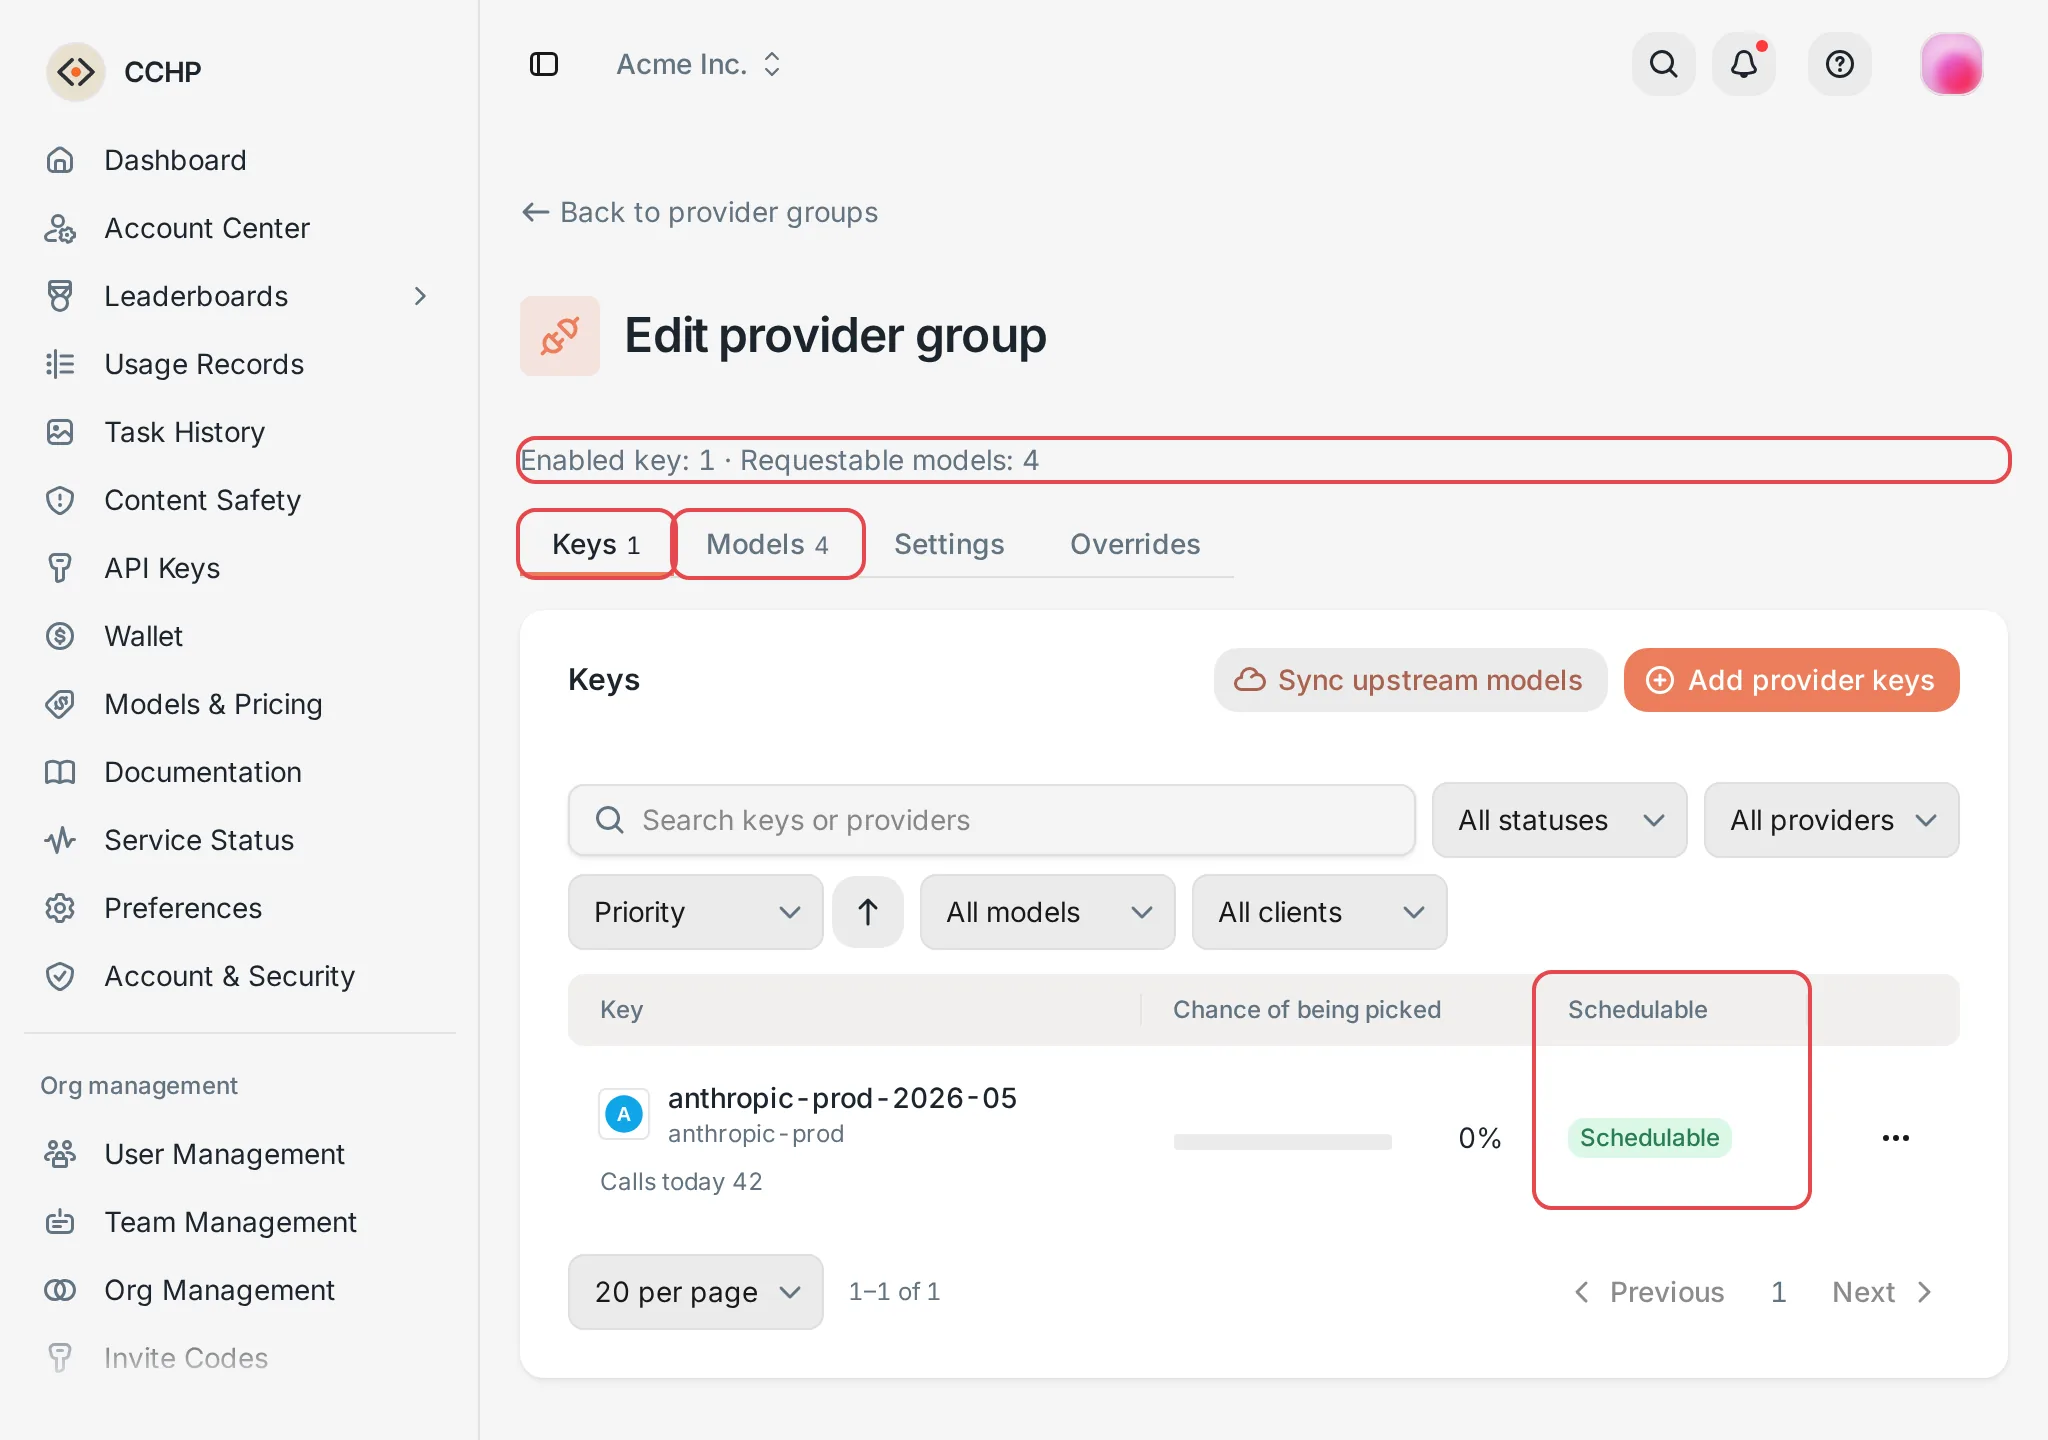Screen dimensions: 2048x1440
Task: Open Wallet page
Action: 240,636
